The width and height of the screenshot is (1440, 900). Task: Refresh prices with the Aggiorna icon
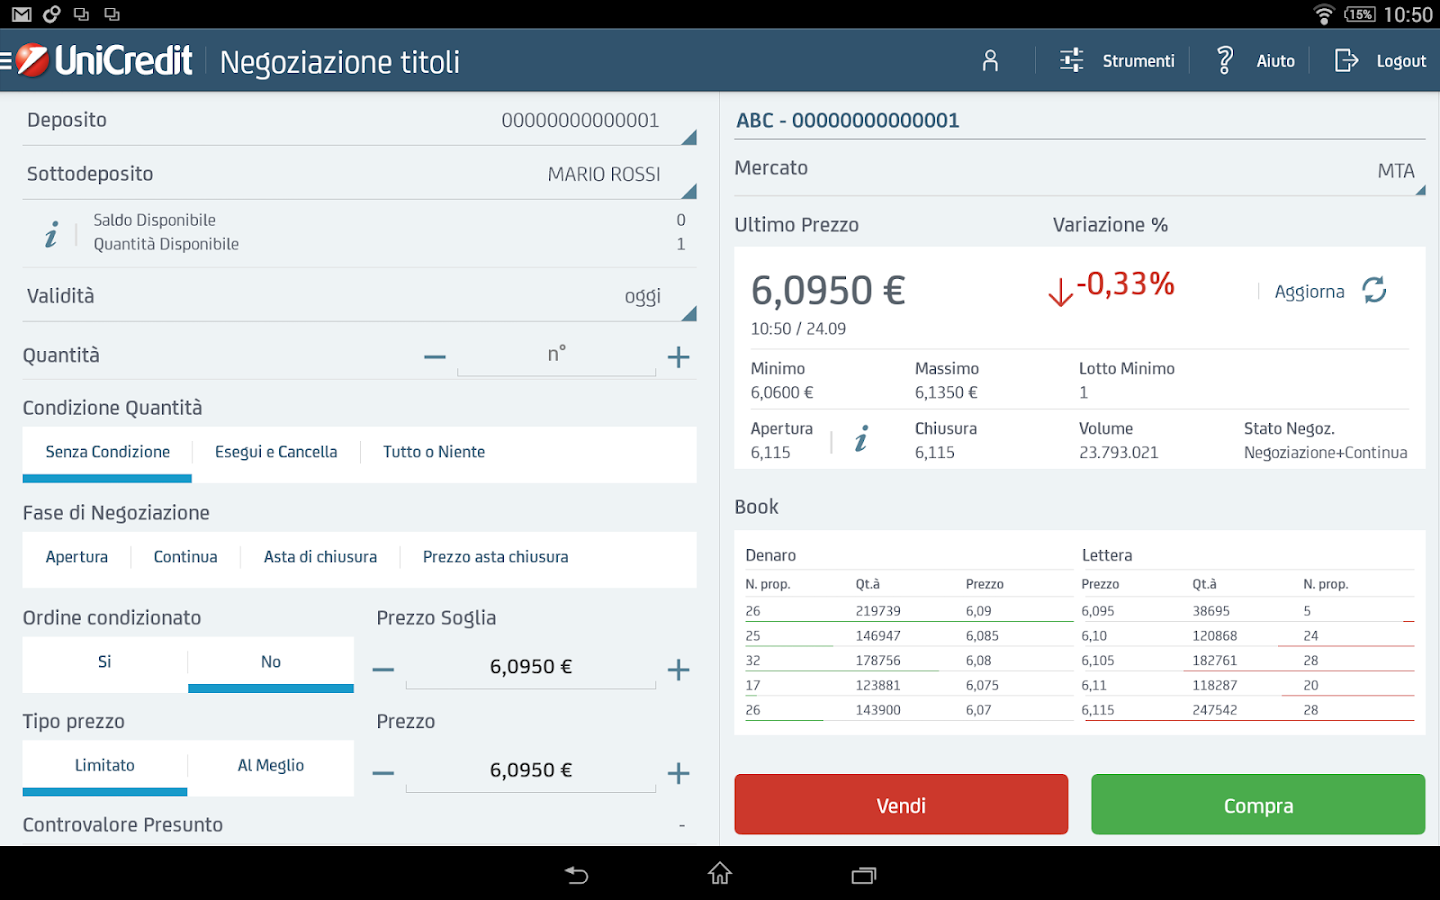click(x=1375, y=290)
